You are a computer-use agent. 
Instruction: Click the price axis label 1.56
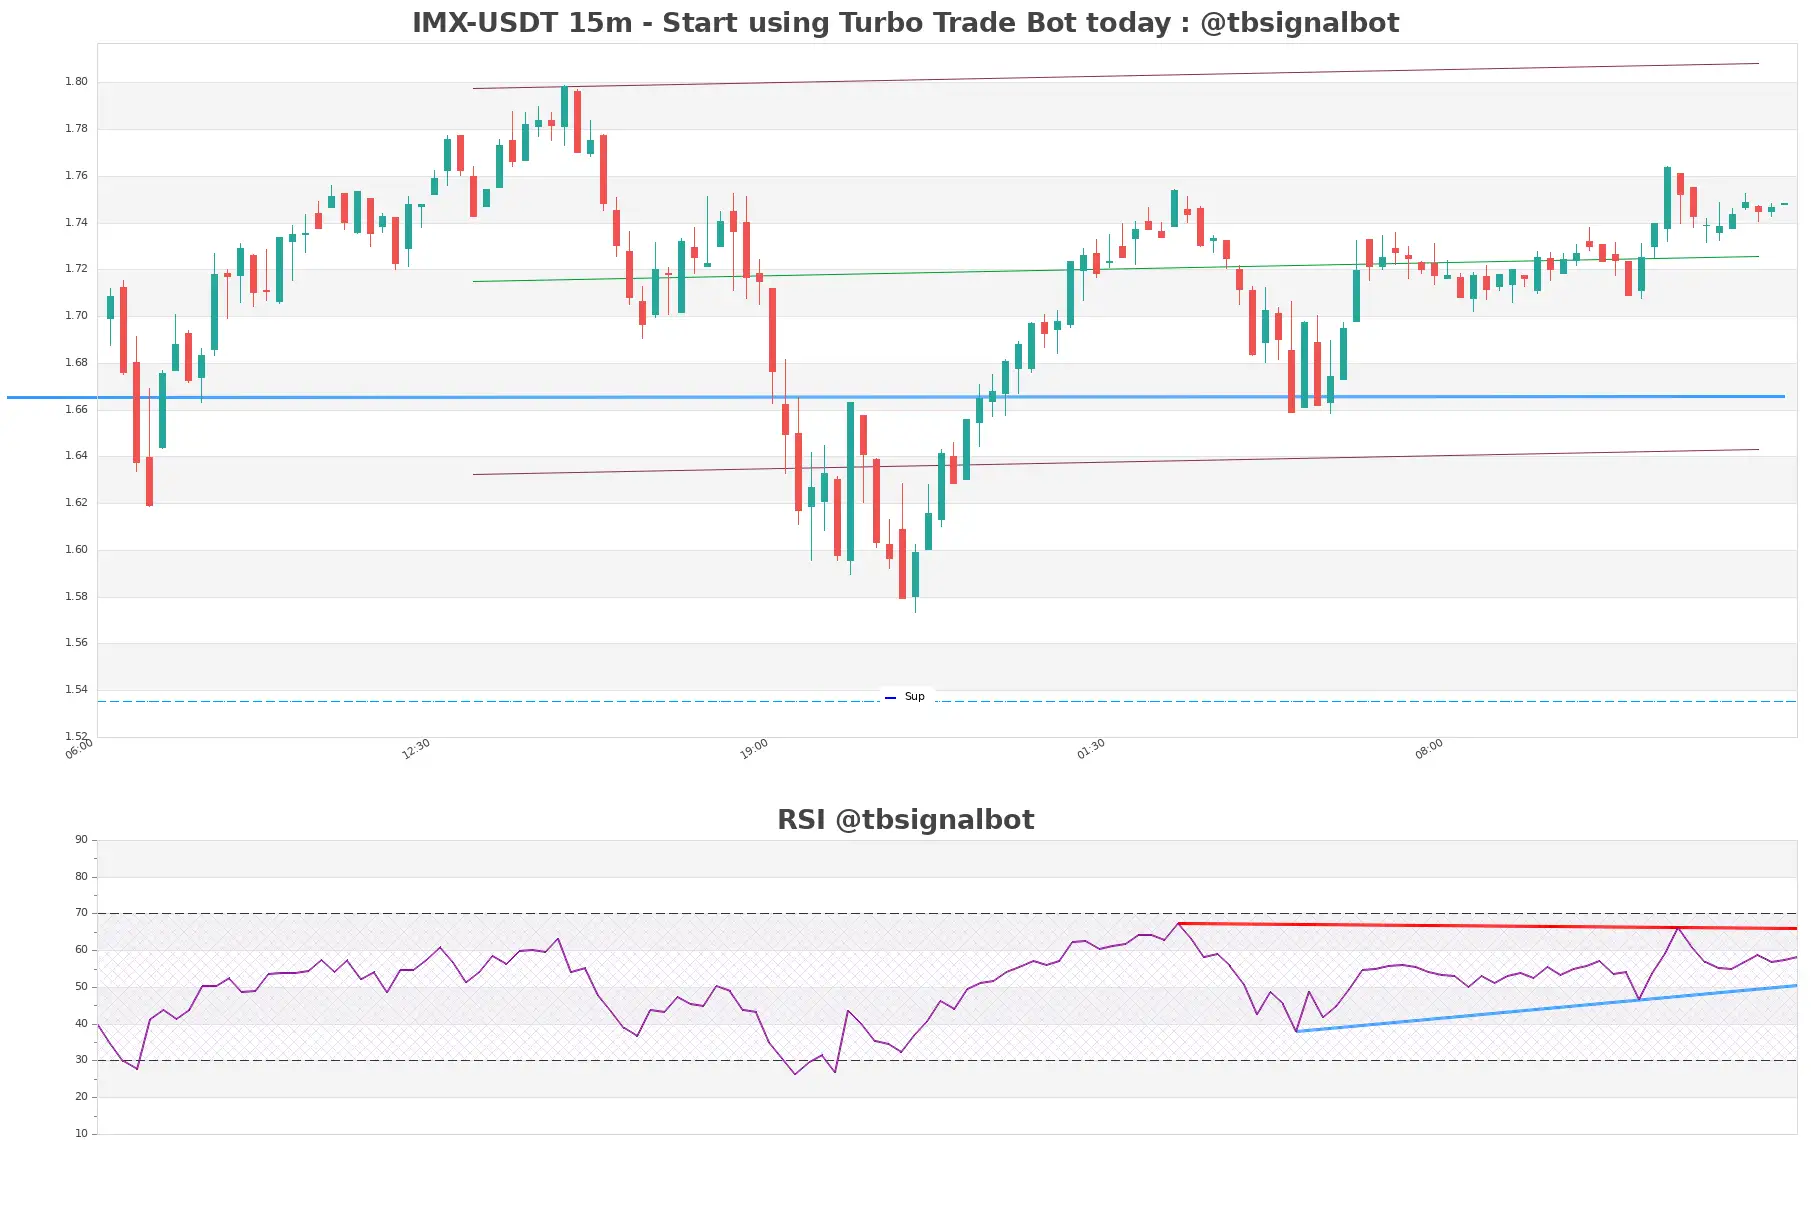76,643
